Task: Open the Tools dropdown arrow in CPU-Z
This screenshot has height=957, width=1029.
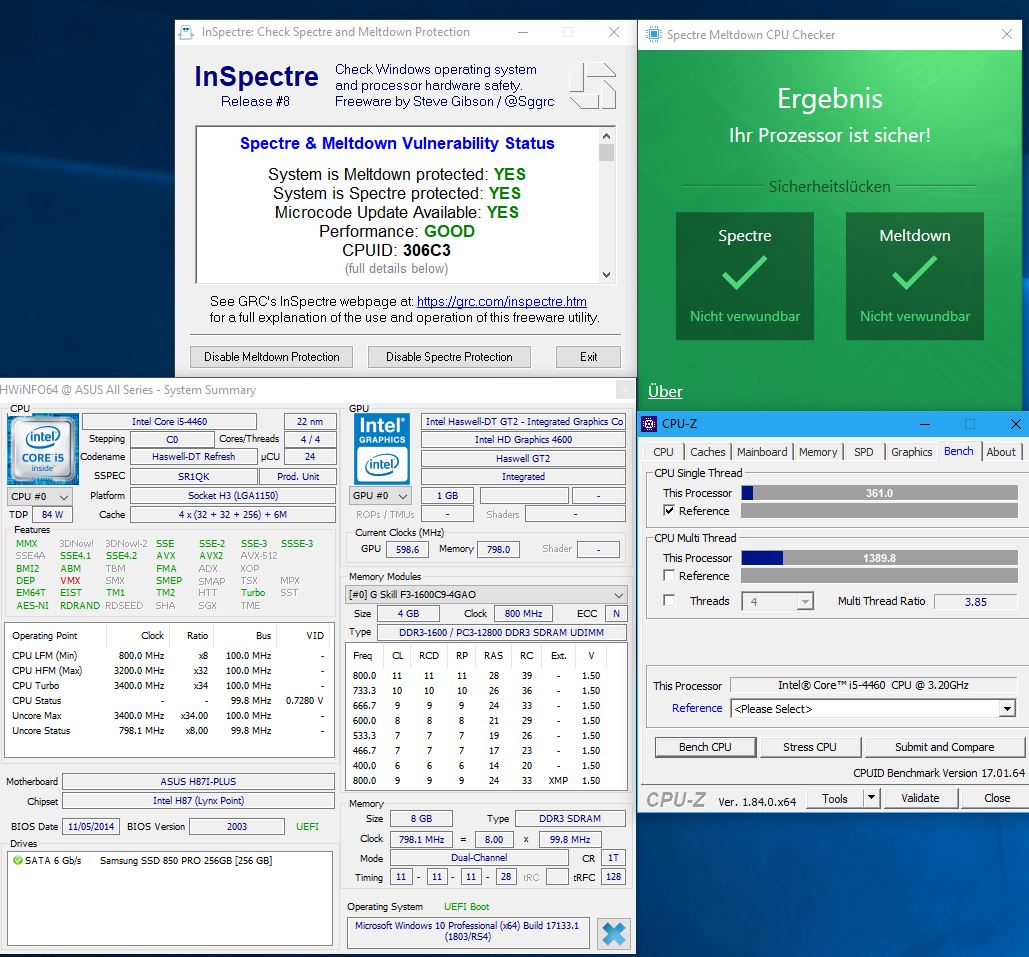Action: point(871,798)
